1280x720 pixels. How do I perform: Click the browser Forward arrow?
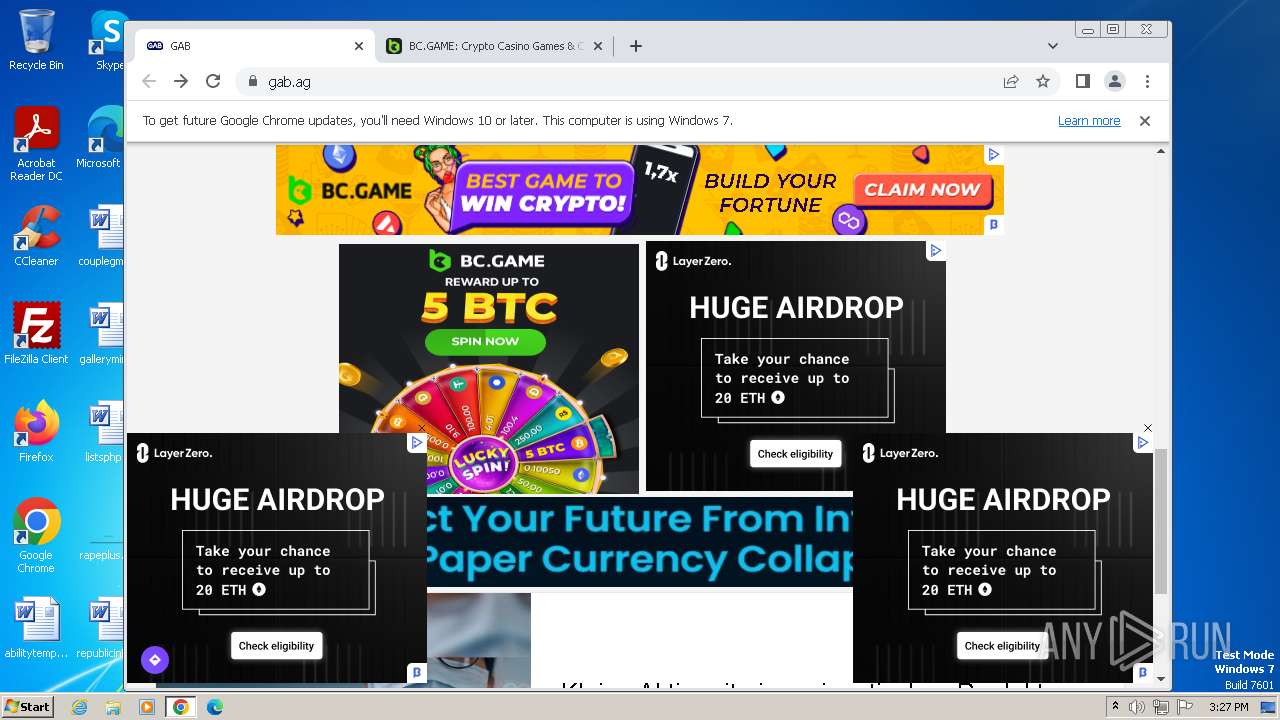[181, 81]
